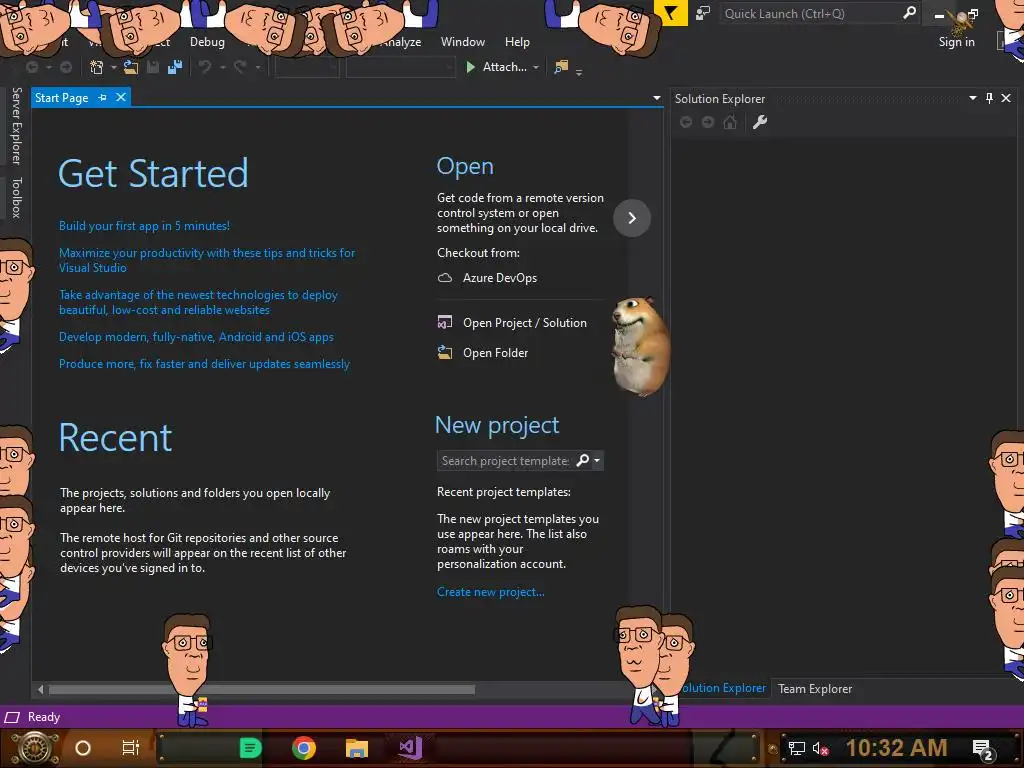Click Produce more, fix faster link
Screen dimensions: 1024x768
pos(204,364)
